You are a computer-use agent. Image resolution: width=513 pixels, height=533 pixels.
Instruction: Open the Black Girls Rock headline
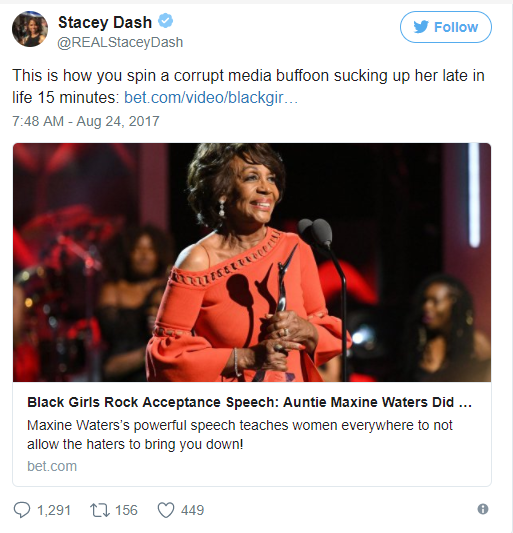click(x=250, y=402)
